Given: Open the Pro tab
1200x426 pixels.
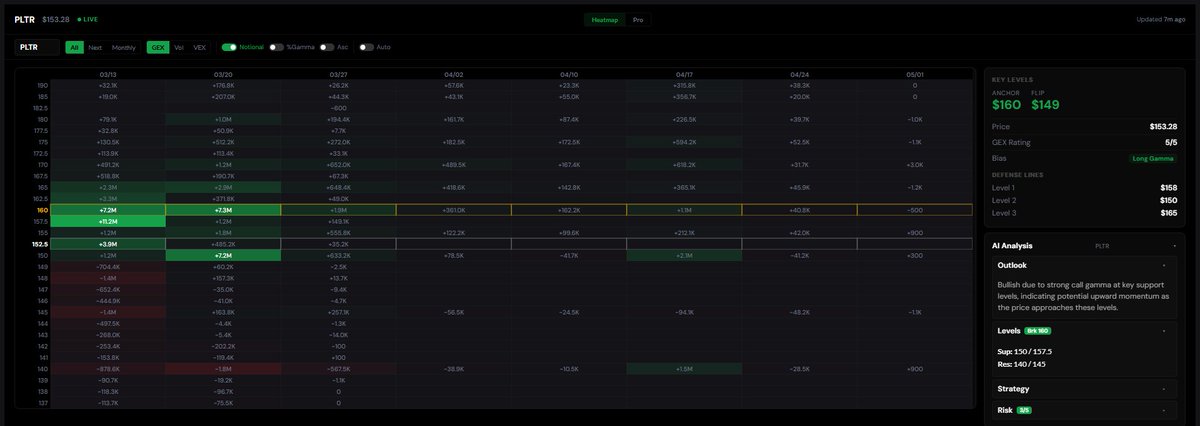Looking at the screenshot, I should click(638, 19).
